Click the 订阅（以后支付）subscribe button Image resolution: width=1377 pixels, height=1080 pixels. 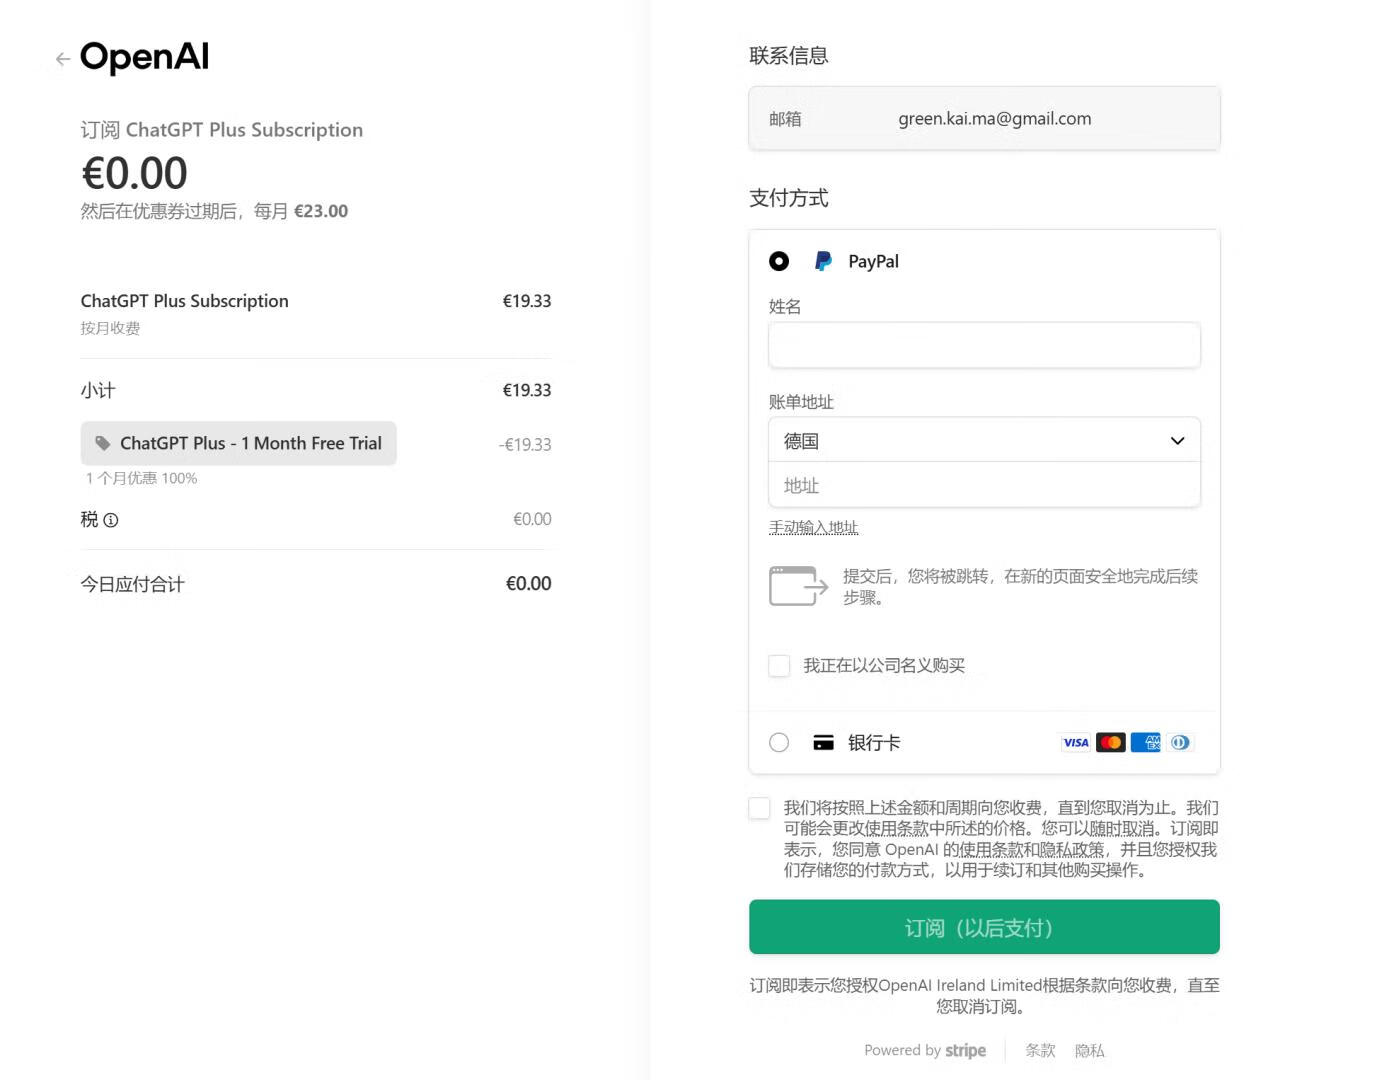984,927
